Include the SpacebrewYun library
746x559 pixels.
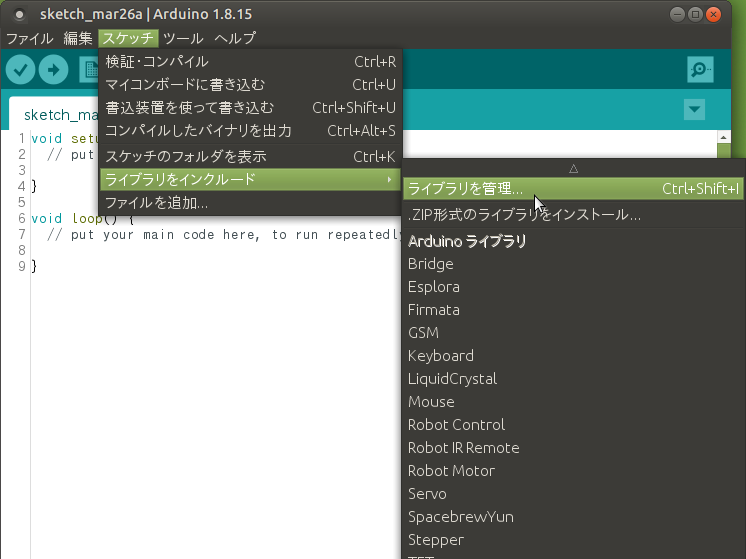click(573, 517)
